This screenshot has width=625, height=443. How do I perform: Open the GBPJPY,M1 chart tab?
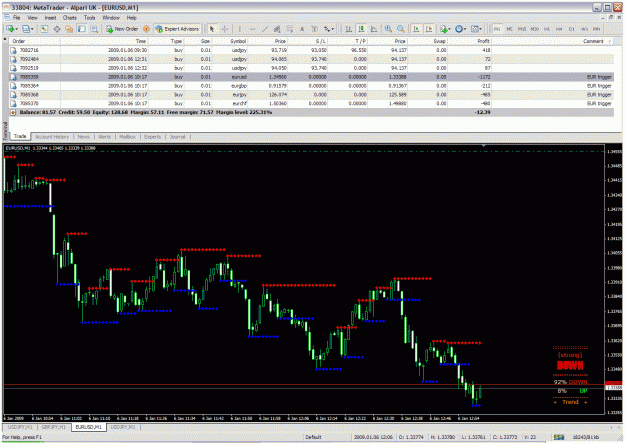54,427
